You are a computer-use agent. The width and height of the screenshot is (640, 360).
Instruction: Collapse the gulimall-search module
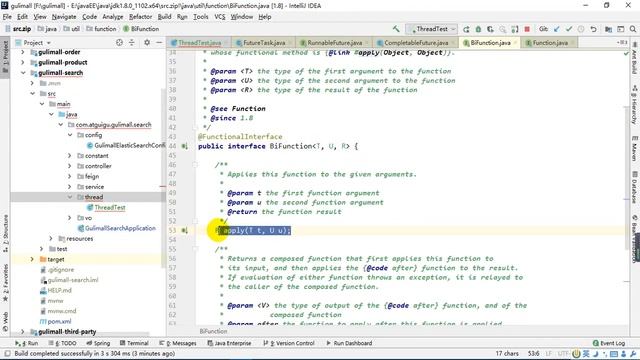click(23, 73)
